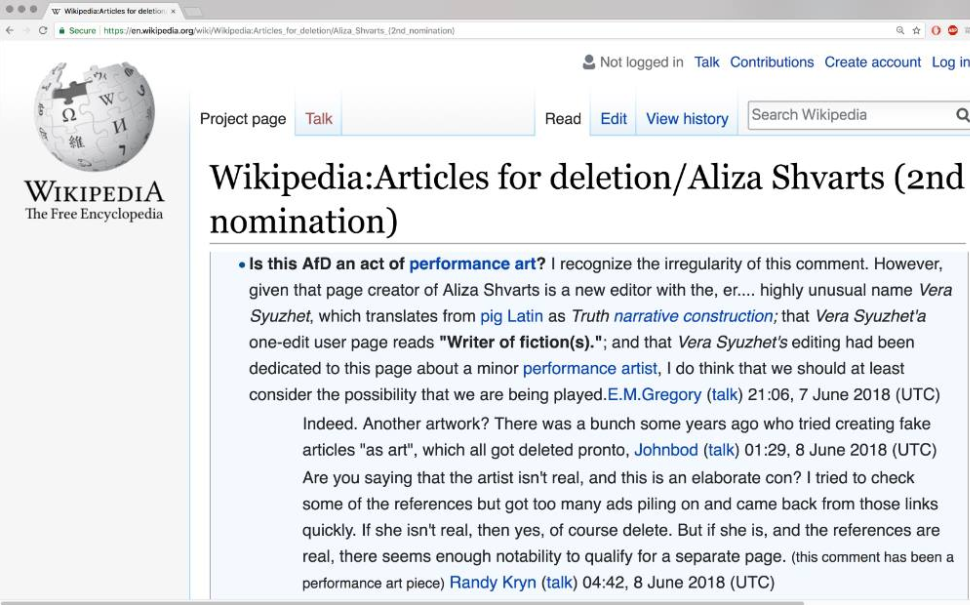Click the bold text Writer of fiction(s).
Image resolution: width=970 pixels, height=605 pixels.
point(521,343)
